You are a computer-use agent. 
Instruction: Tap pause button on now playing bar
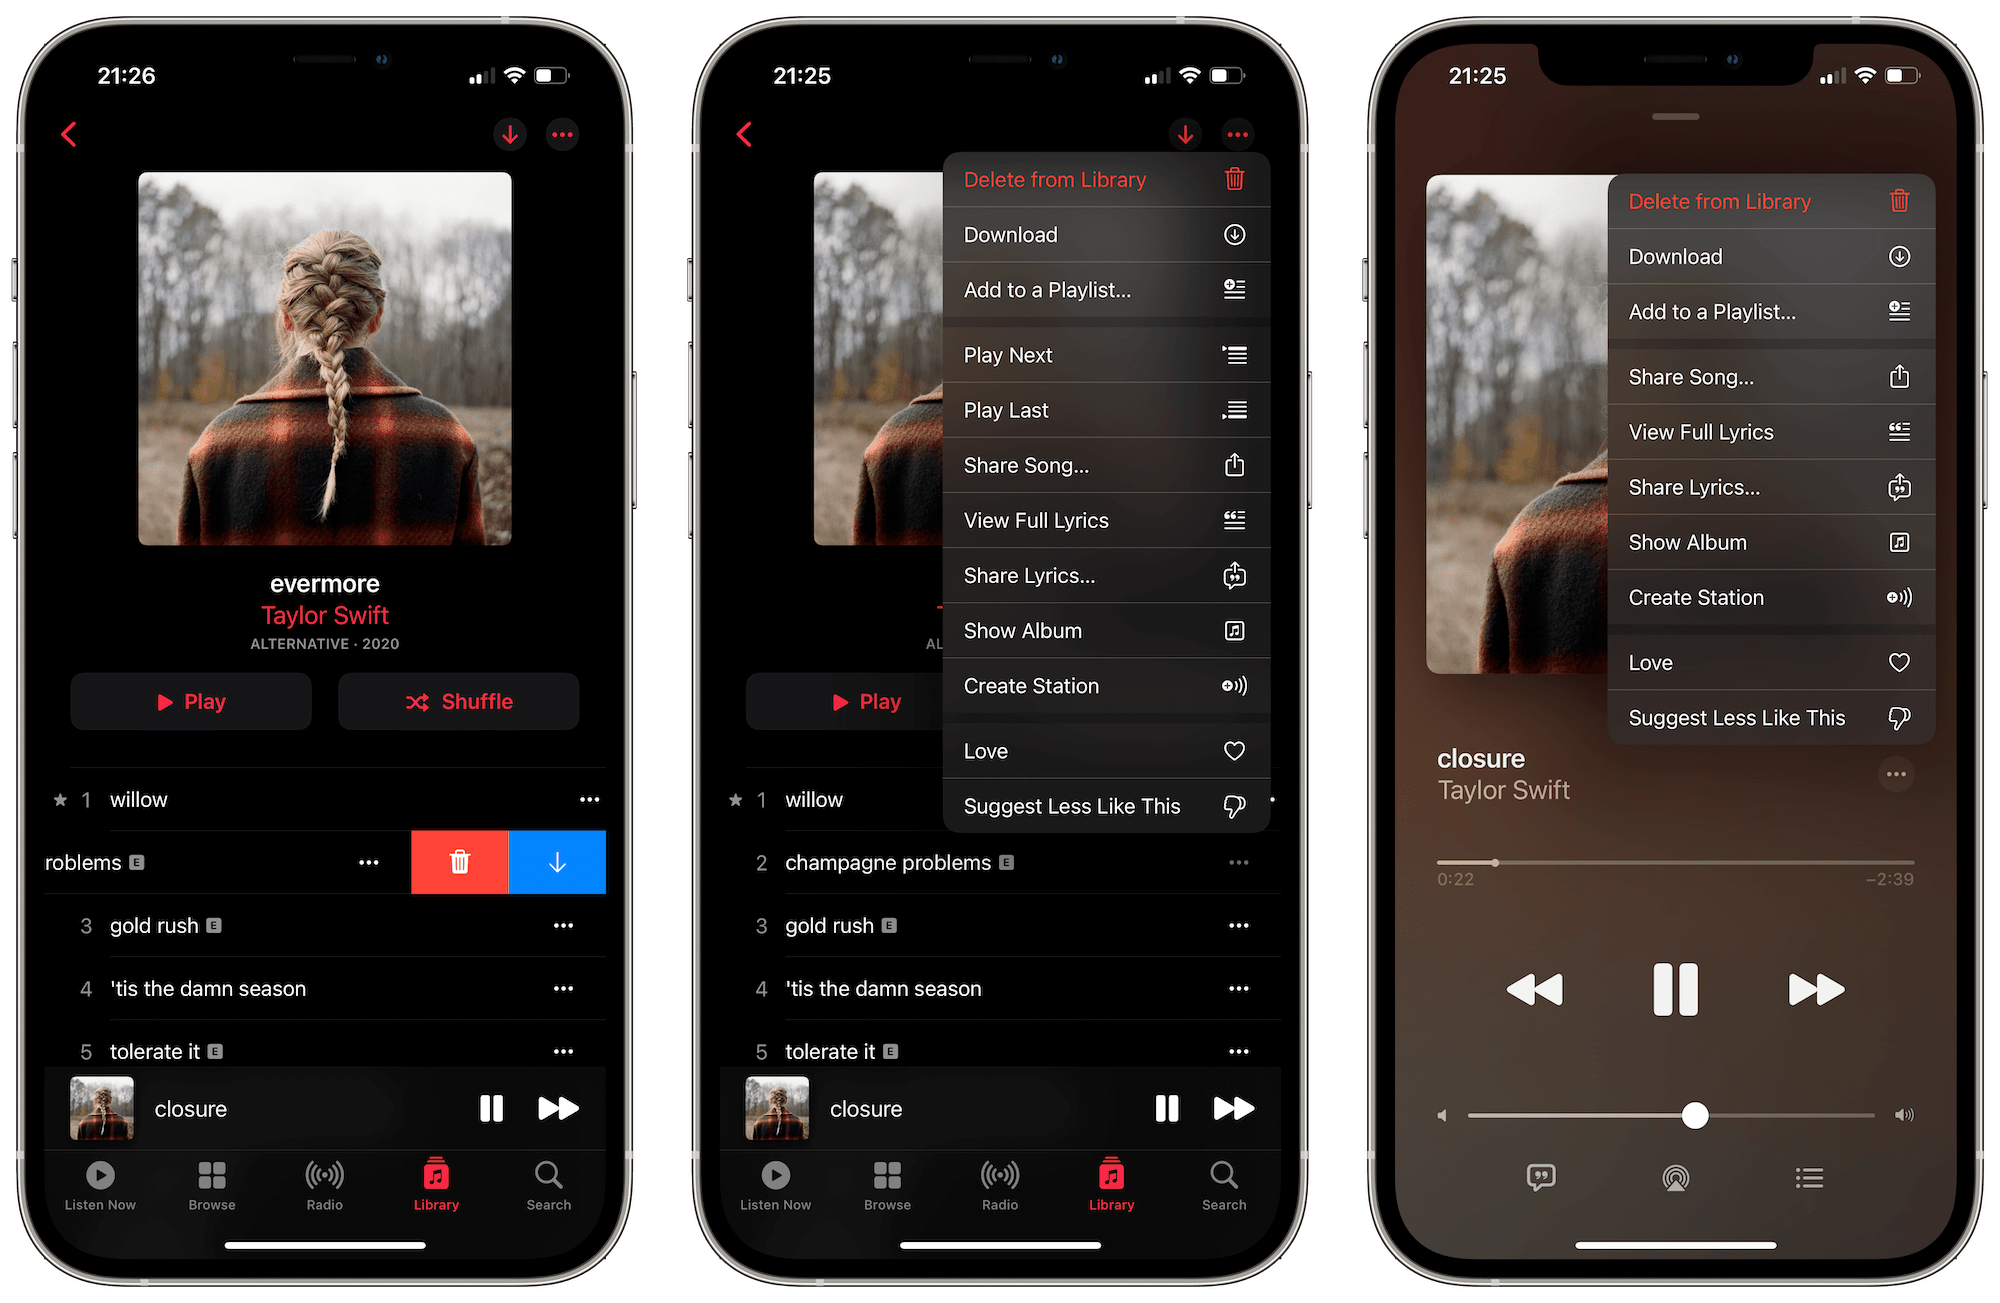point(491,1109)
